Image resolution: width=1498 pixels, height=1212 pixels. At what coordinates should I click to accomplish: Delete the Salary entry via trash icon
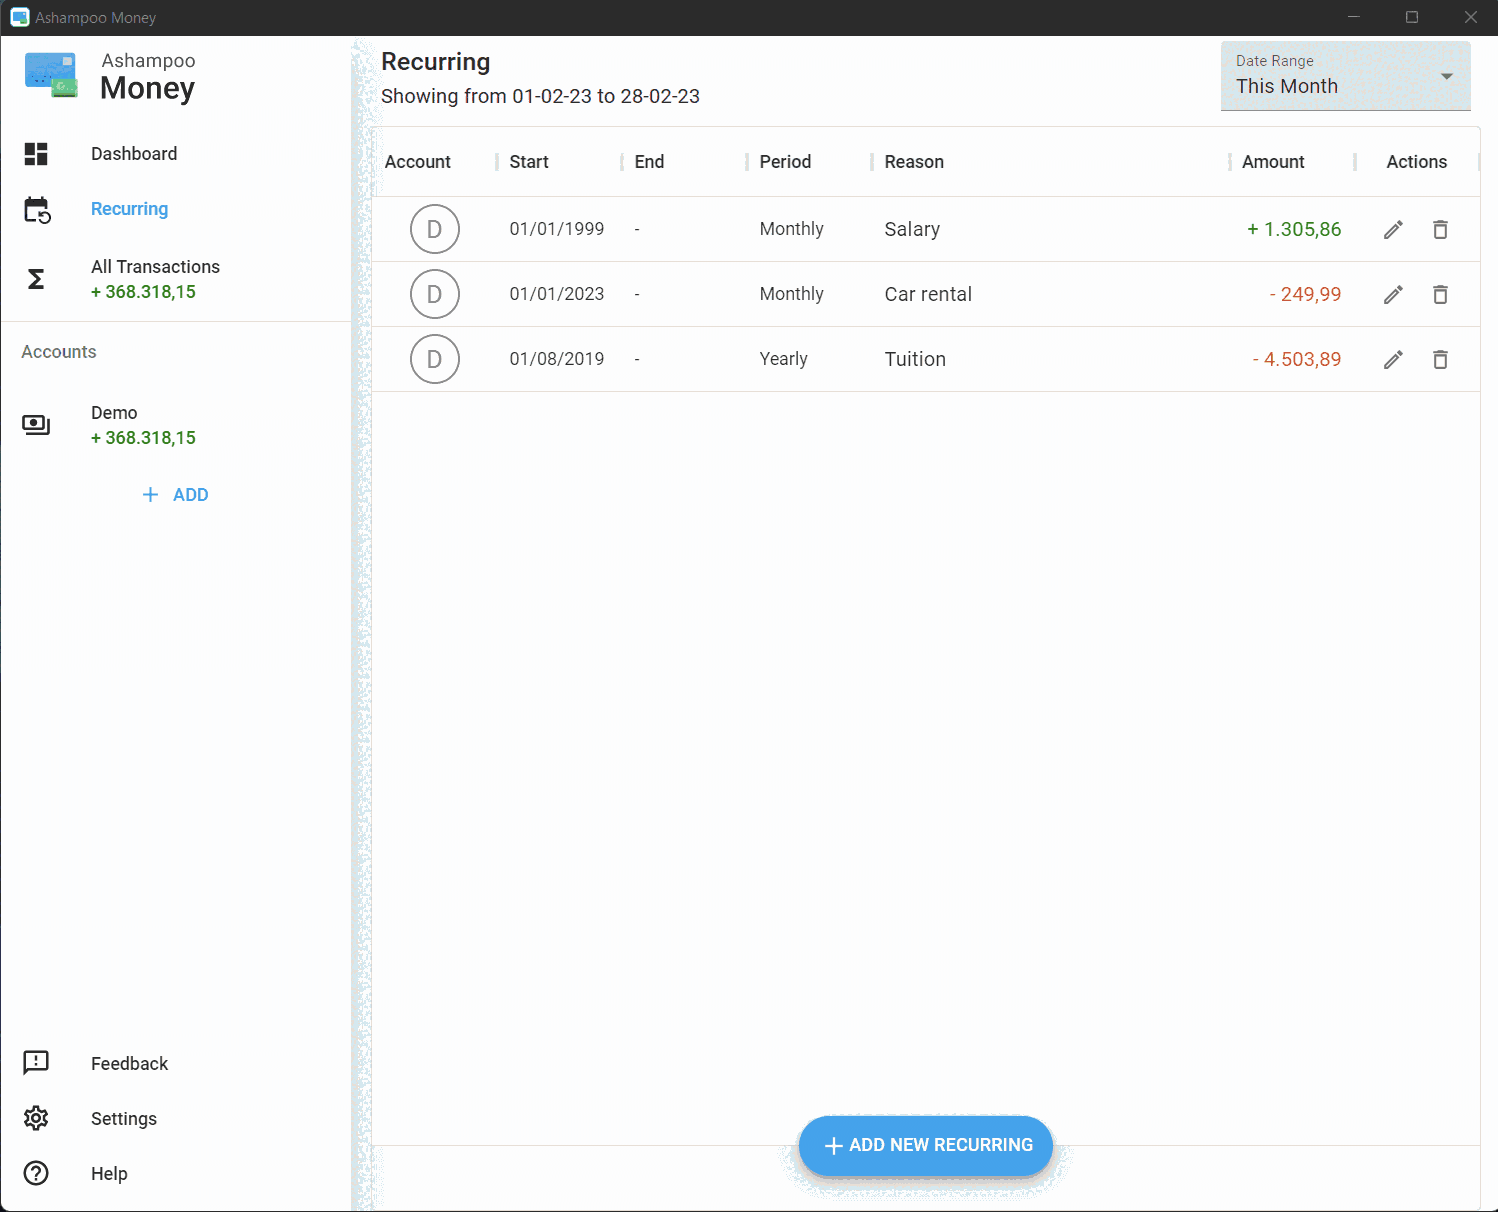[x=1440, y=229]
